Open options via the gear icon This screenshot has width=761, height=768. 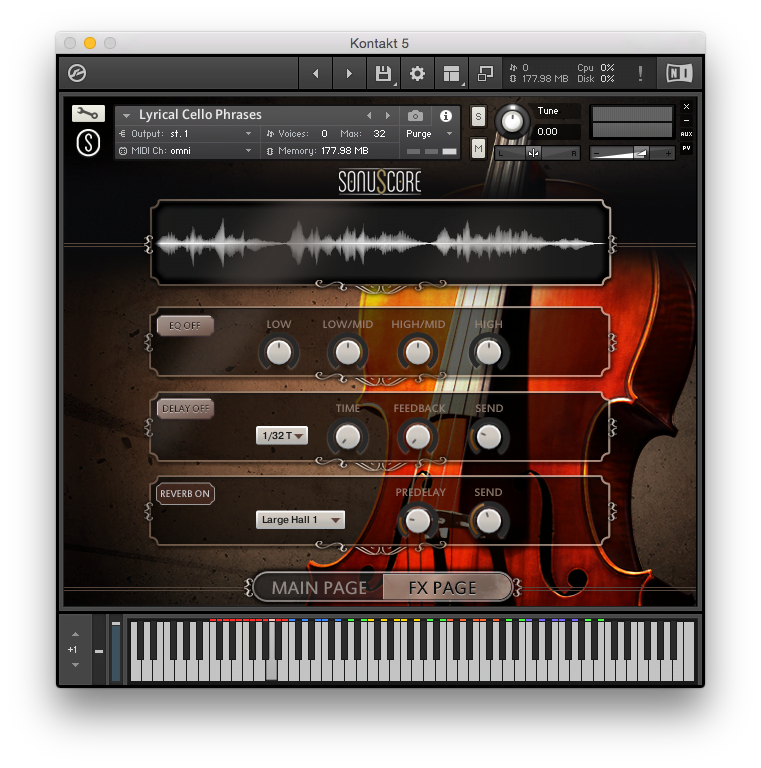417,73
